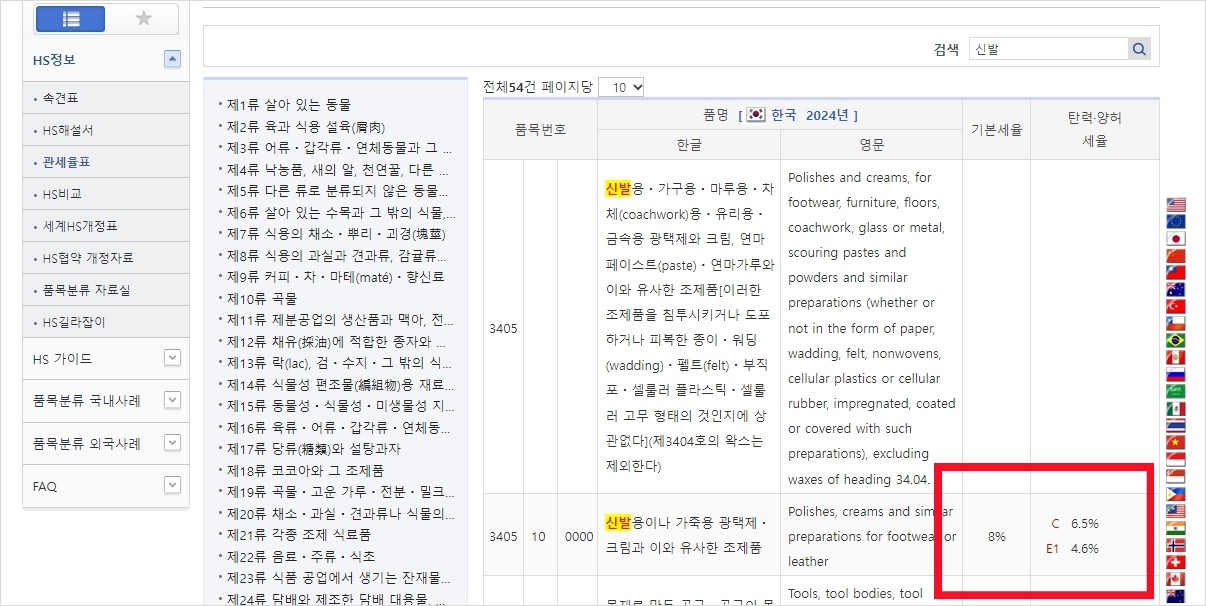Expand the FAQ section
The height and width of the screenshot is (606, 1206).
coord(172,485)
